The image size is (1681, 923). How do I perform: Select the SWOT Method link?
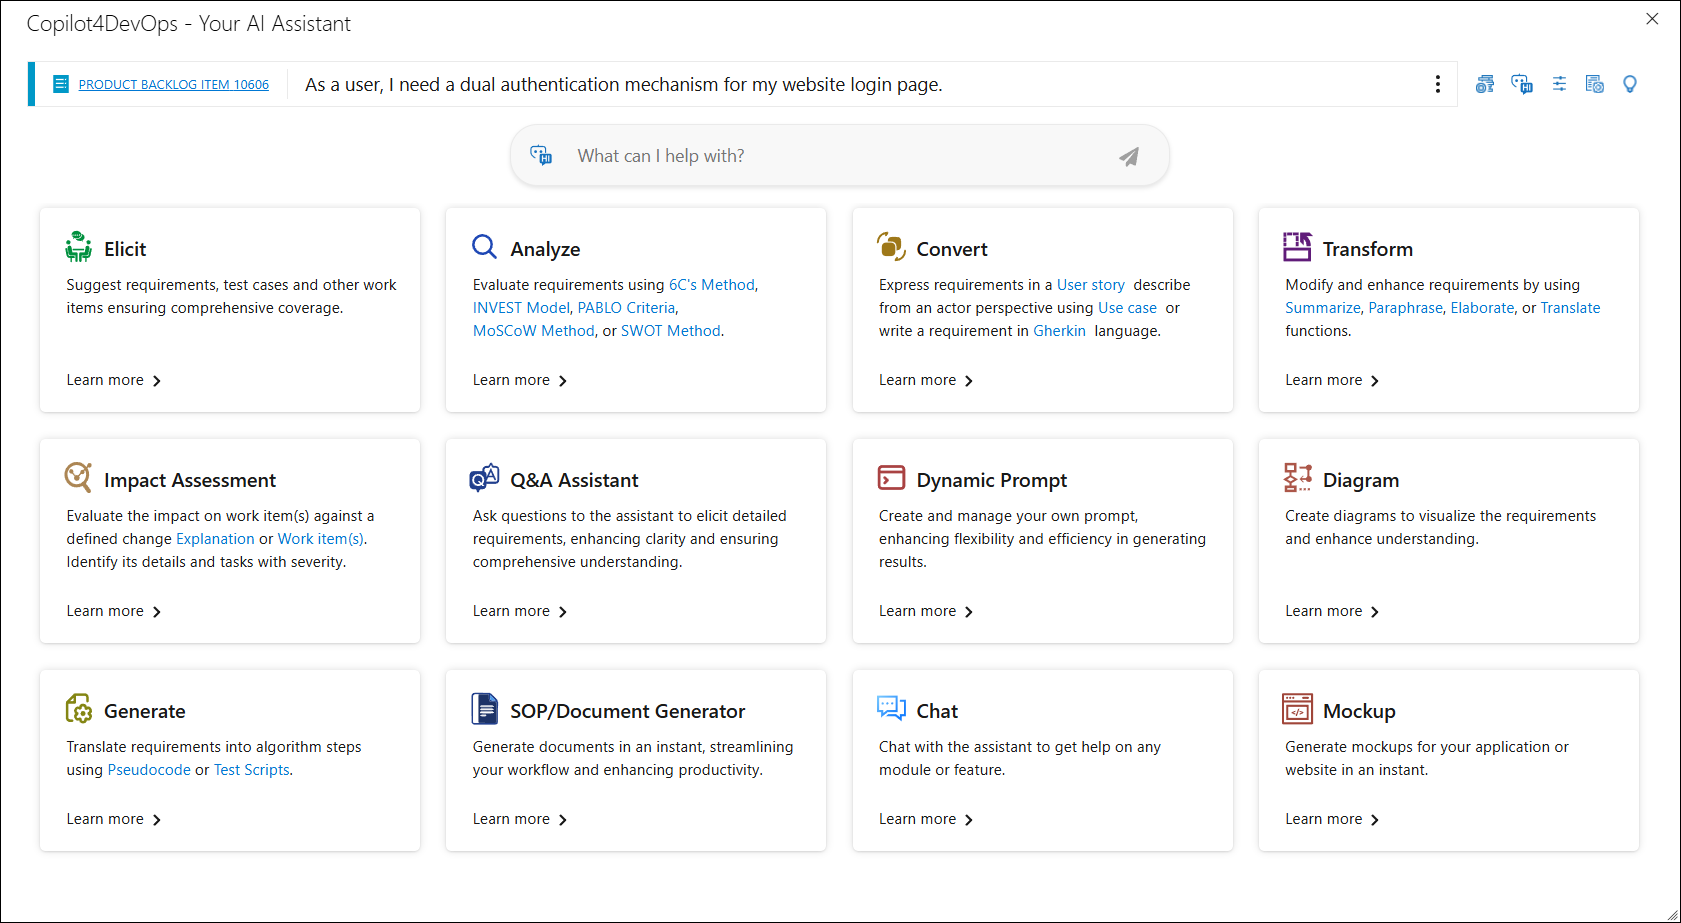pyautogui.click(x=671, y=331)
